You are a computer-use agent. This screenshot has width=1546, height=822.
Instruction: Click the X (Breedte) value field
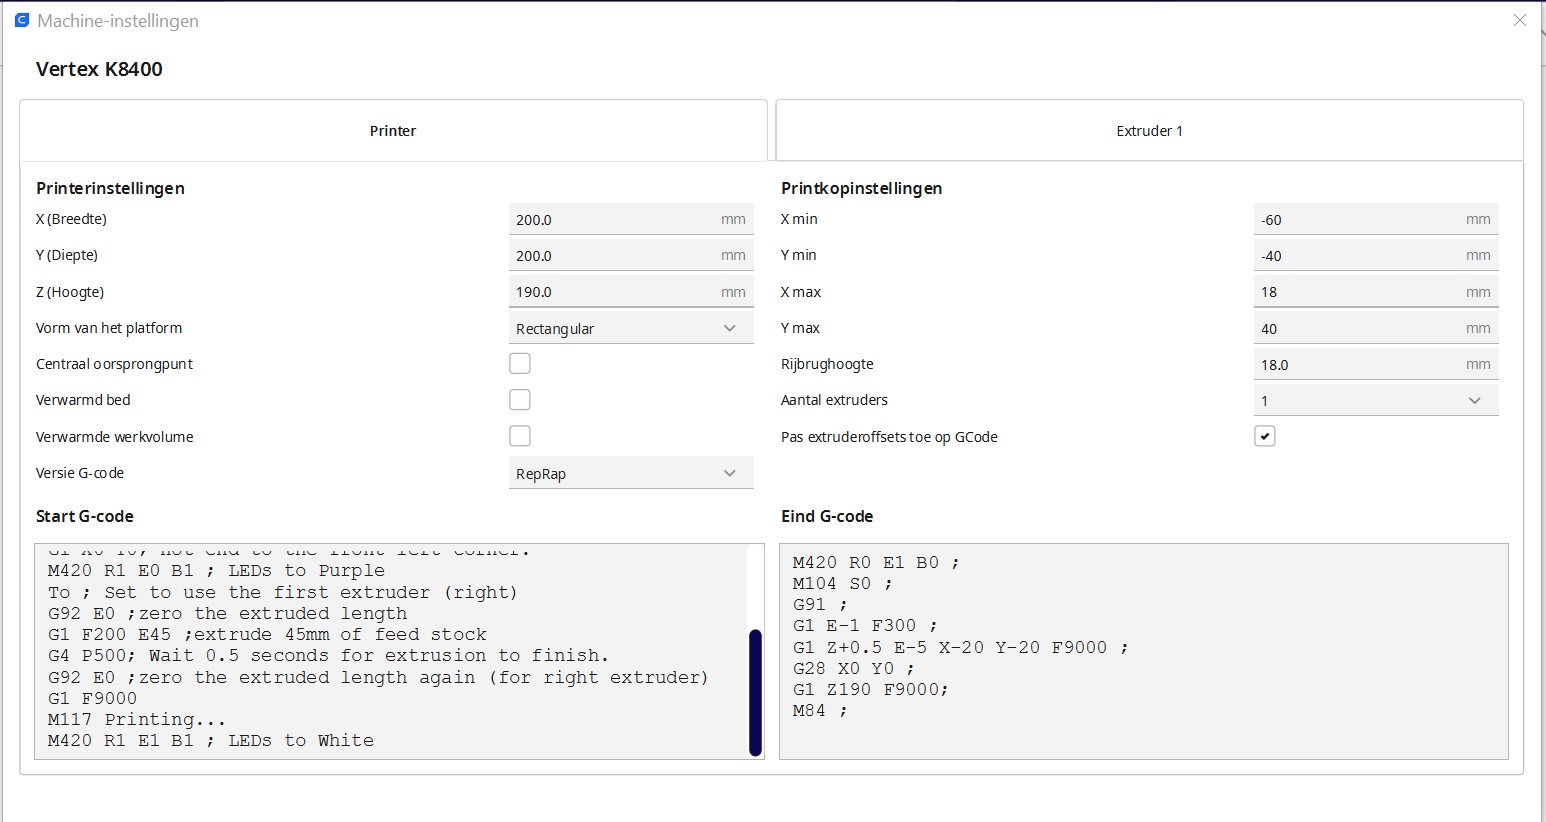point(631,219)
